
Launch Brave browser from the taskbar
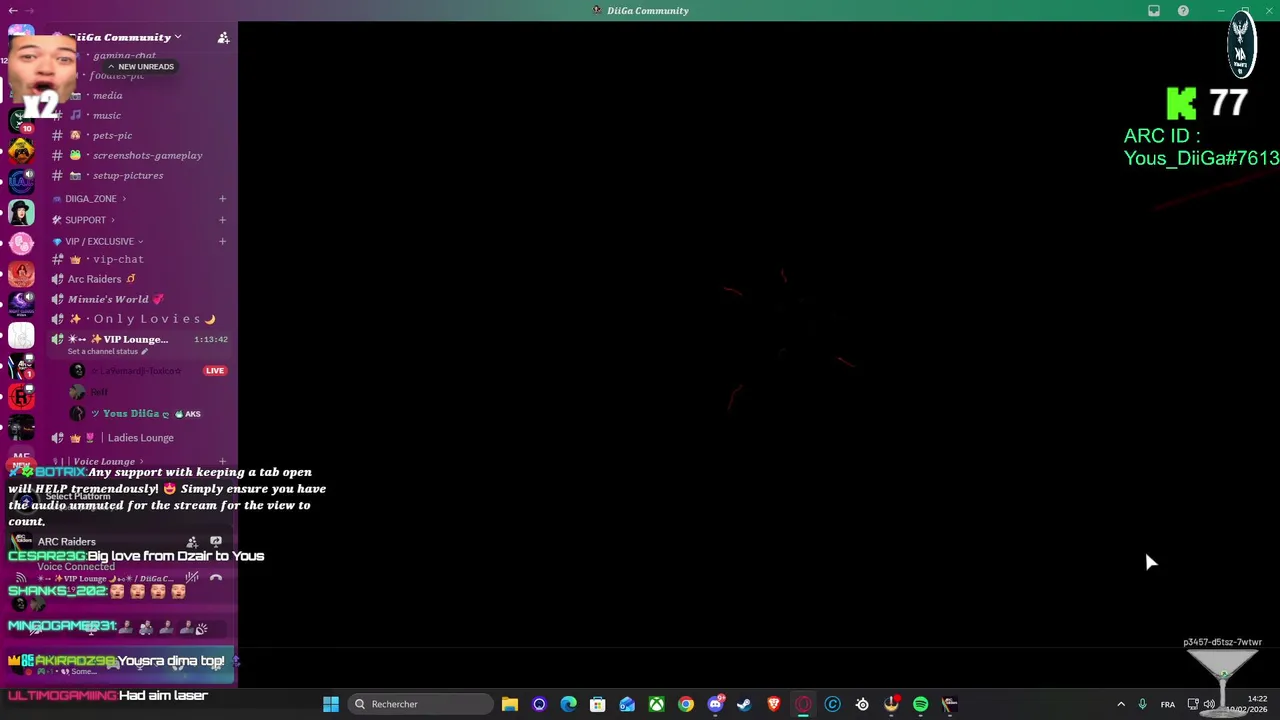click(x=773, y=704)
